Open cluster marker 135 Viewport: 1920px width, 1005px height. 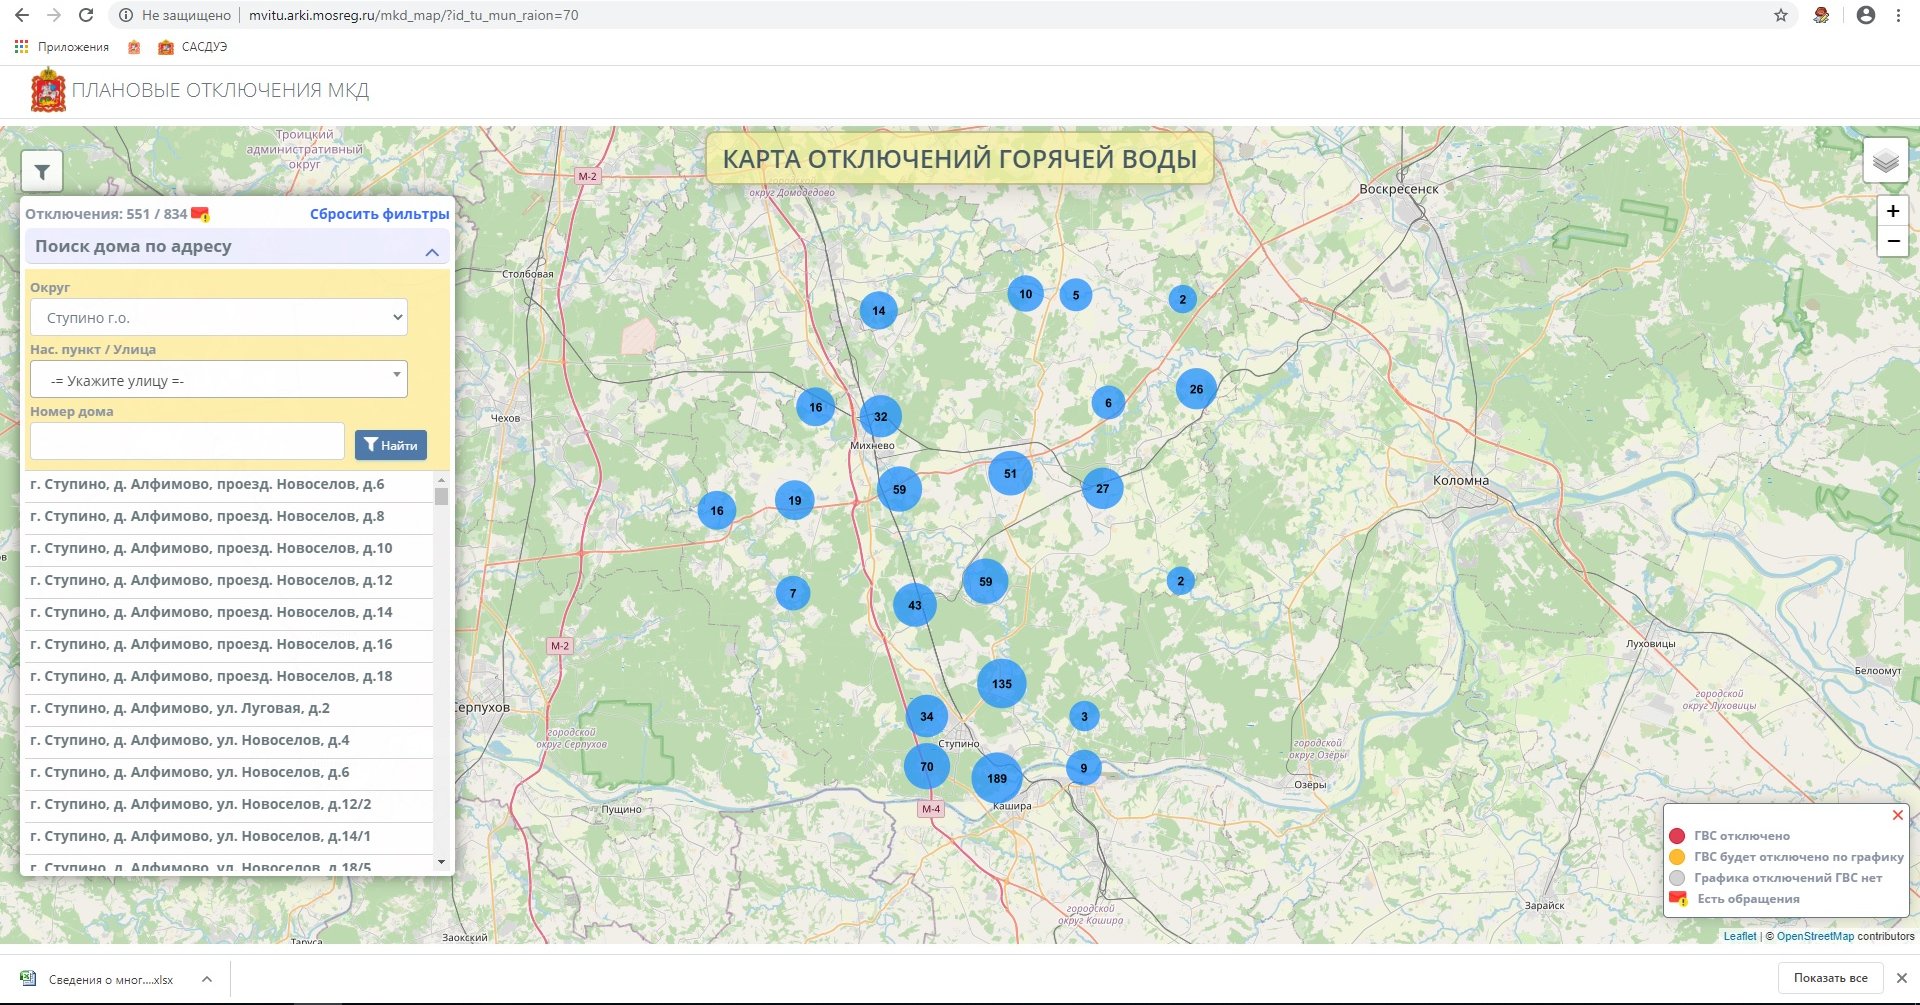1001,684
